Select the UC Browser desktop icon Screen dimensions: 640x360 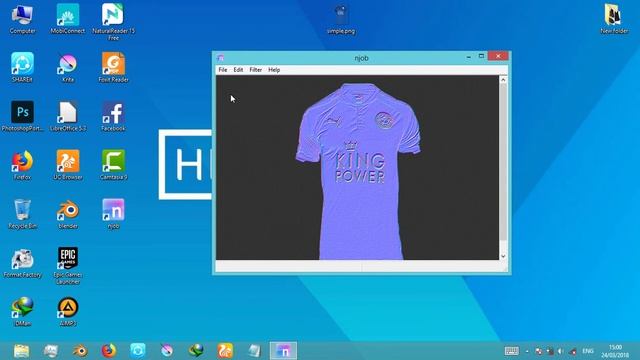(68, 165)
